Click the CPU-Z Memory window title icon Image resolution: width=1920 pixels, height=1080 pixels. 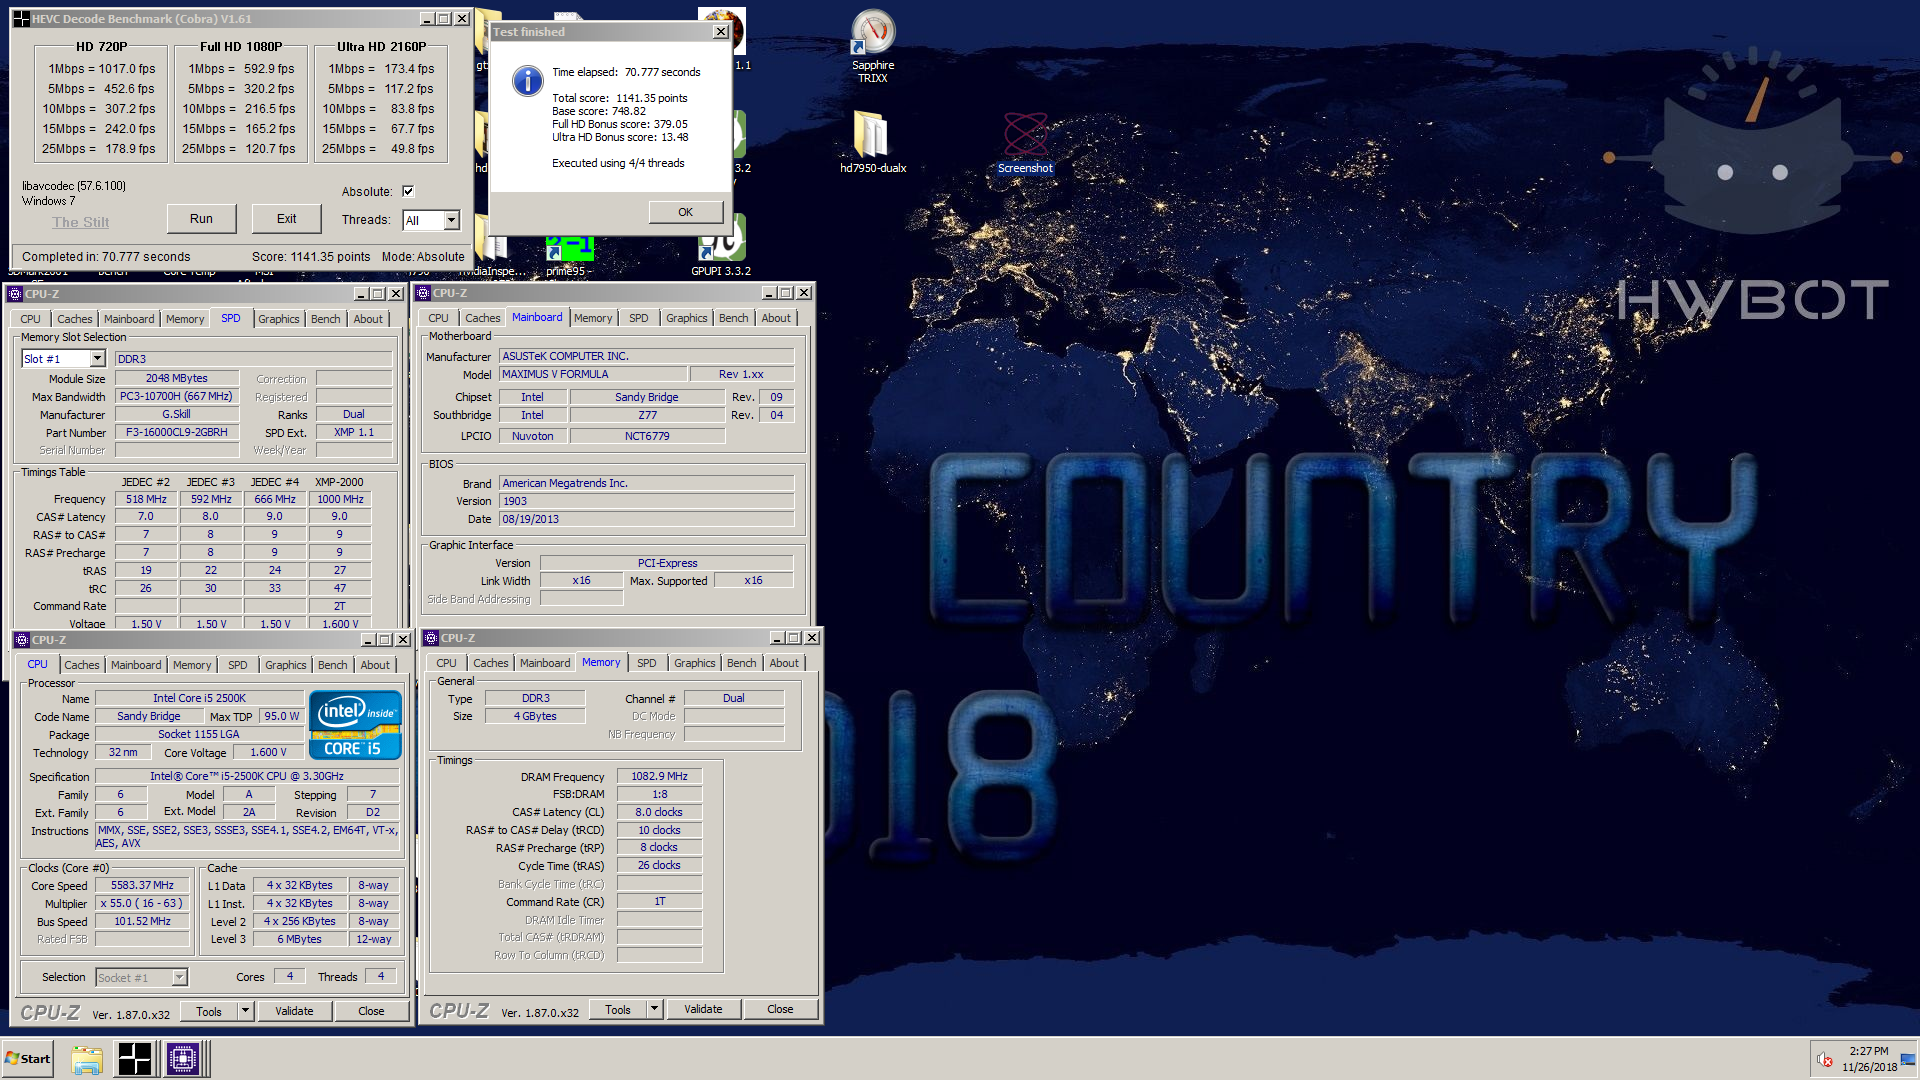click(x=431, y=638)
